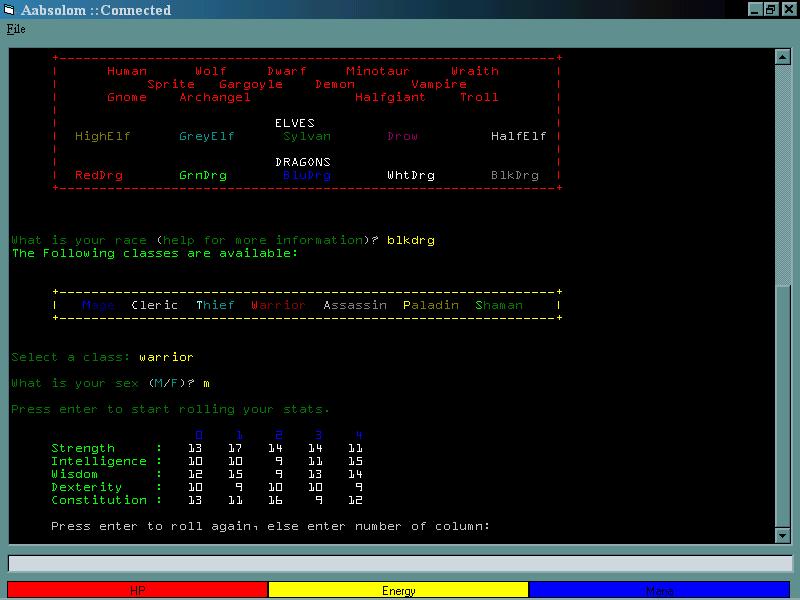The image size is (800, 600).
Task: Open the File menu
Action: [x=16, y=29]
